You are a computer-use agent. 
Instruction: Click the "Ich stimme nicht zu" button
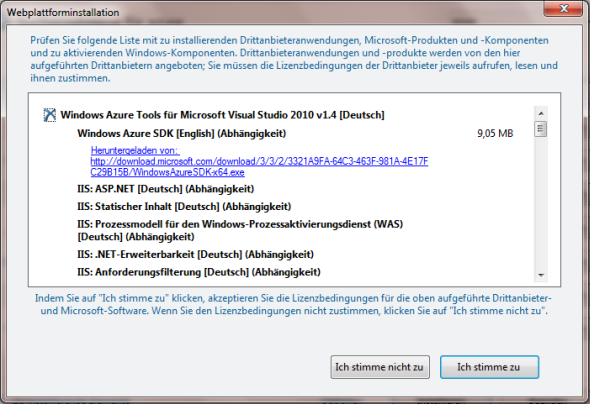pos(380,367)
